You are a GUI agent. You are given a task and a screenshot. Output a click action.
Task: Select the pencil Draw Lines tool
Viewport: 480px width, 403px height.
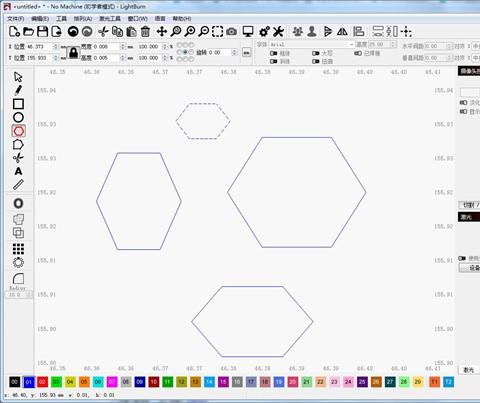18,90
